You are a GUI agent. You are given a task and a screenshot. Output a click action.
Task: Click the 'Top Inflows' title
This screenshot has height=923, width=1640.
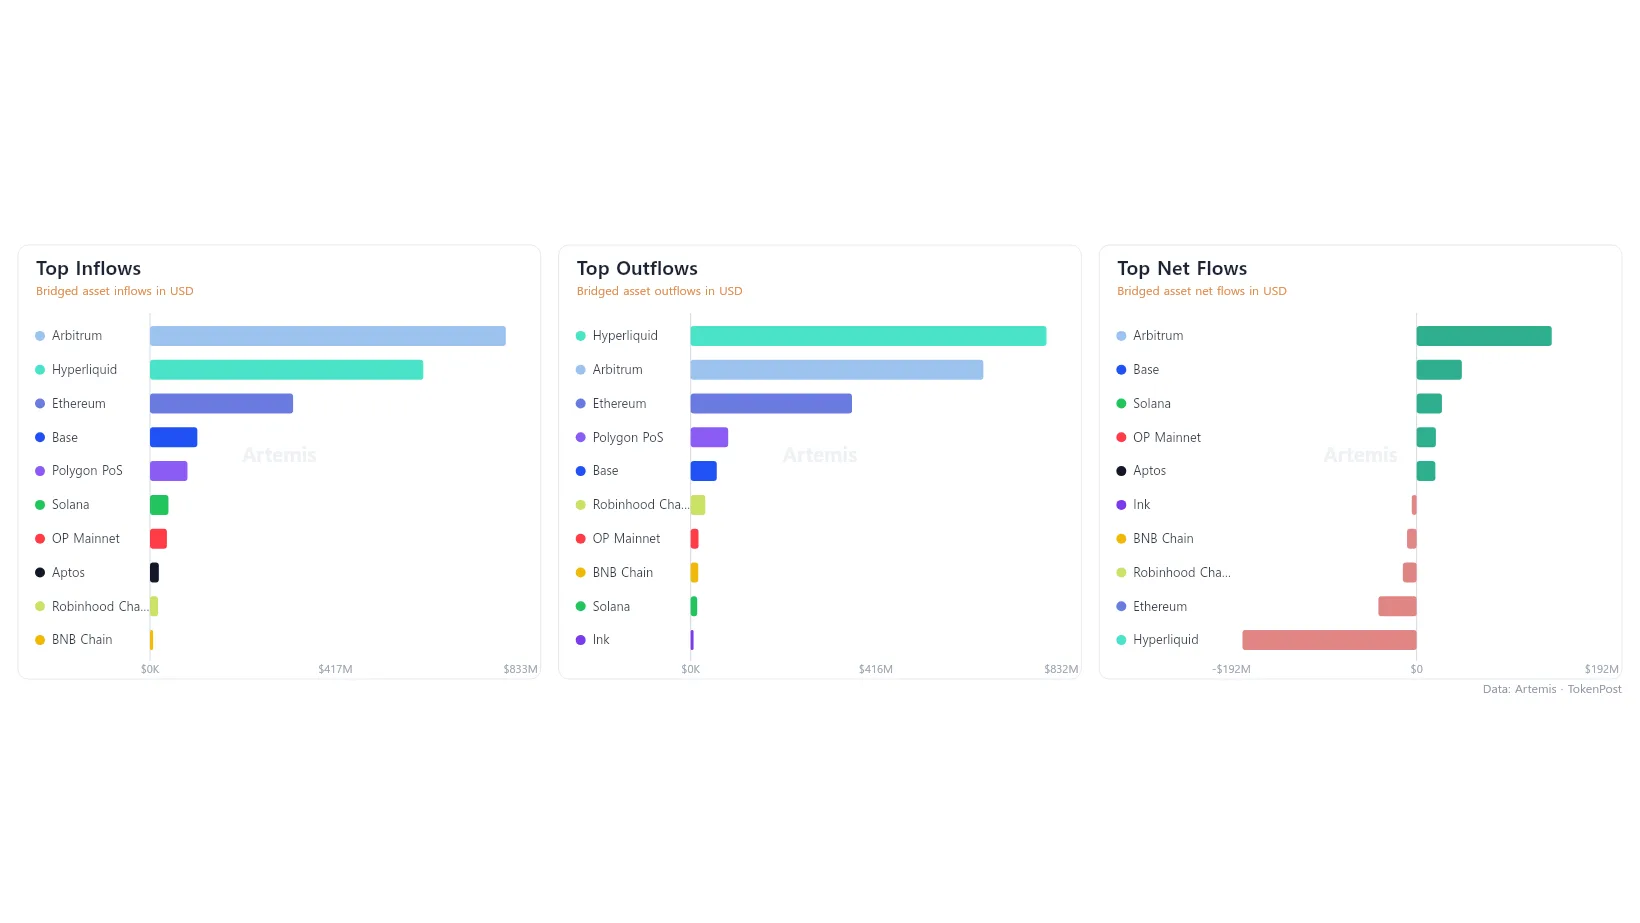(x=88, y=268)
